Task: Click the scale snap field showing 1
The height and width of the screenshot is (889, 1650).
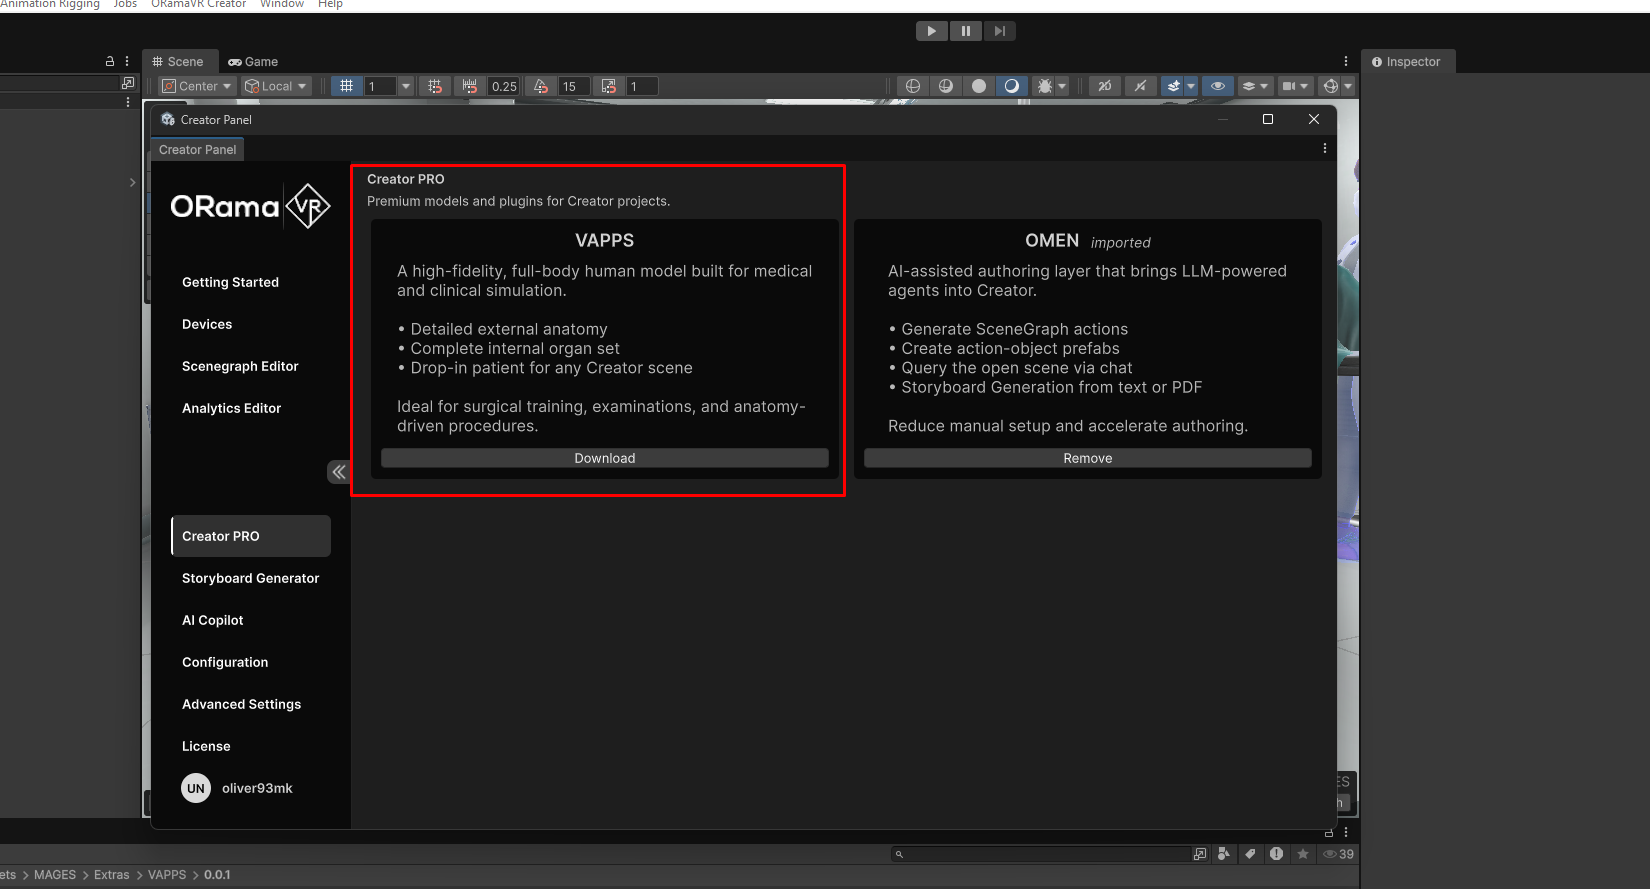Action: tap(642, 86)
